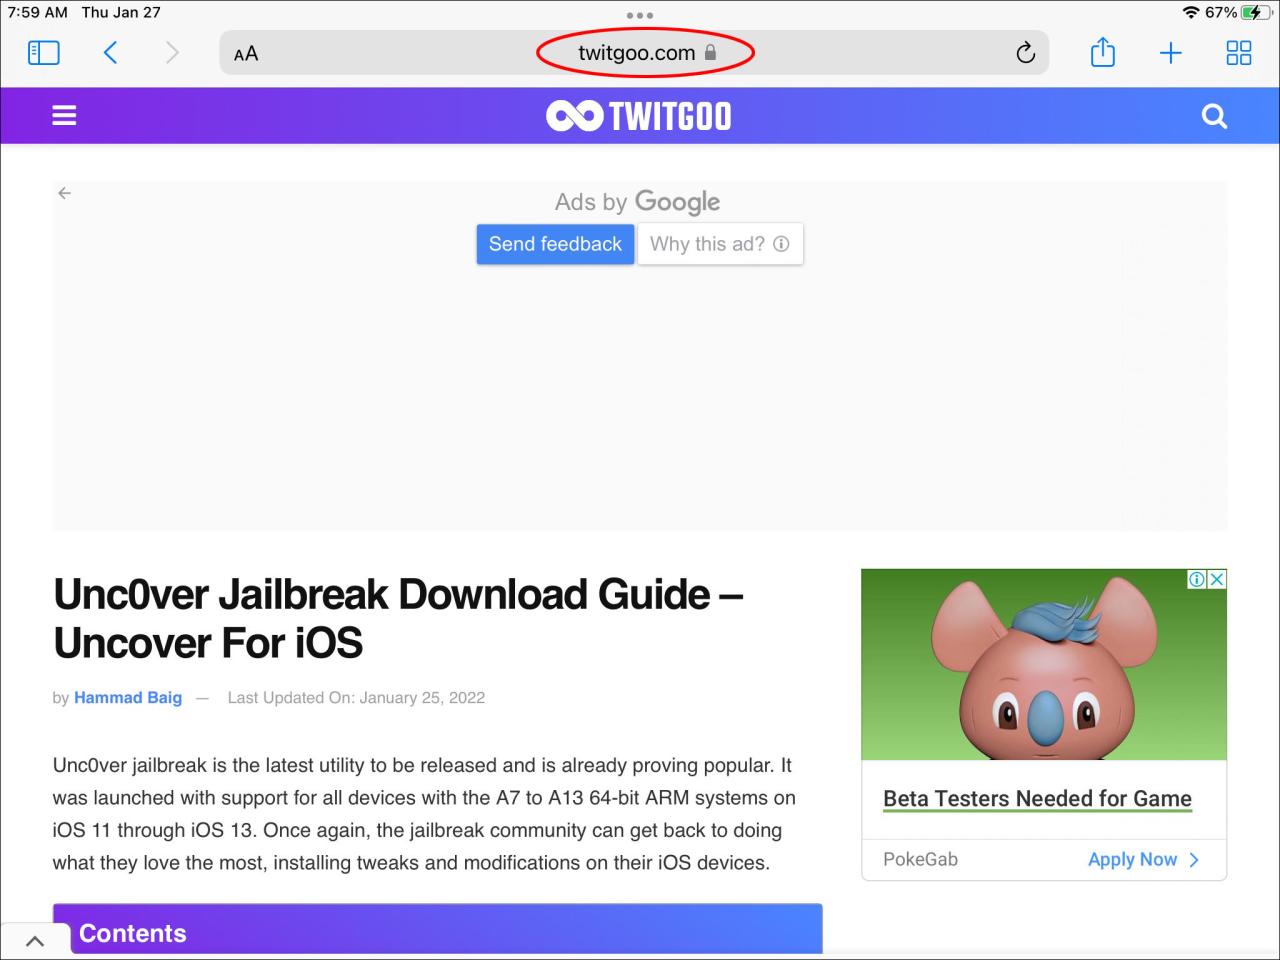Tap the Last Updated On: January 25, 2022 text
The width and height of the screenshot is (1280, 960).
click(356, 698)
